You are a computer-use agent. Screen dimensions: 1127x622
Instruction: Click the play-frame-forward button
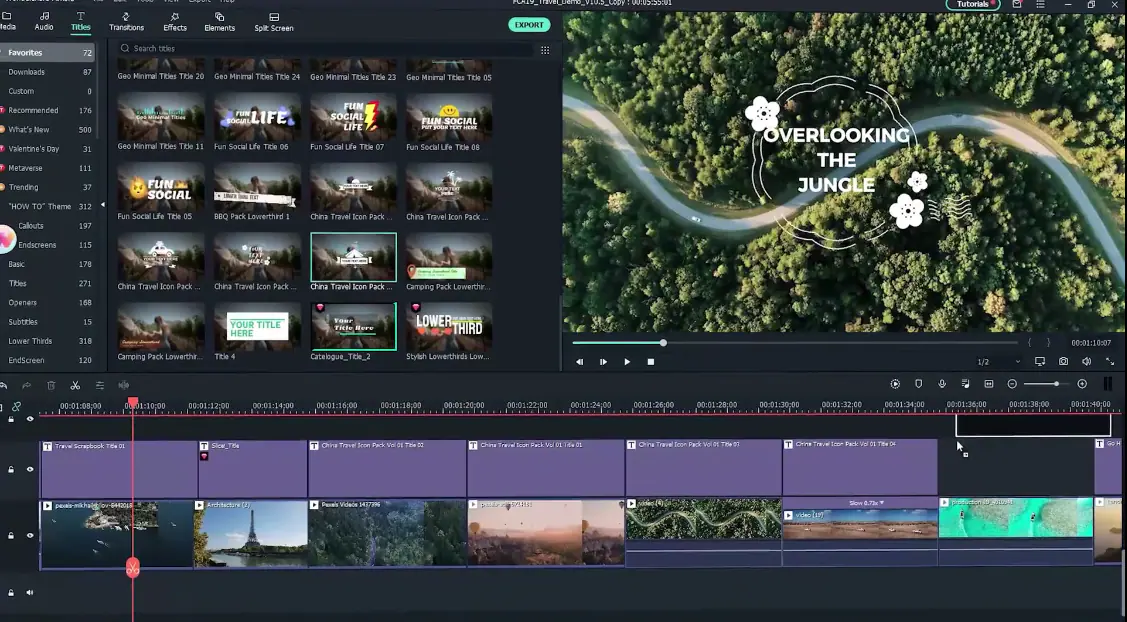(x=603, y=362)
